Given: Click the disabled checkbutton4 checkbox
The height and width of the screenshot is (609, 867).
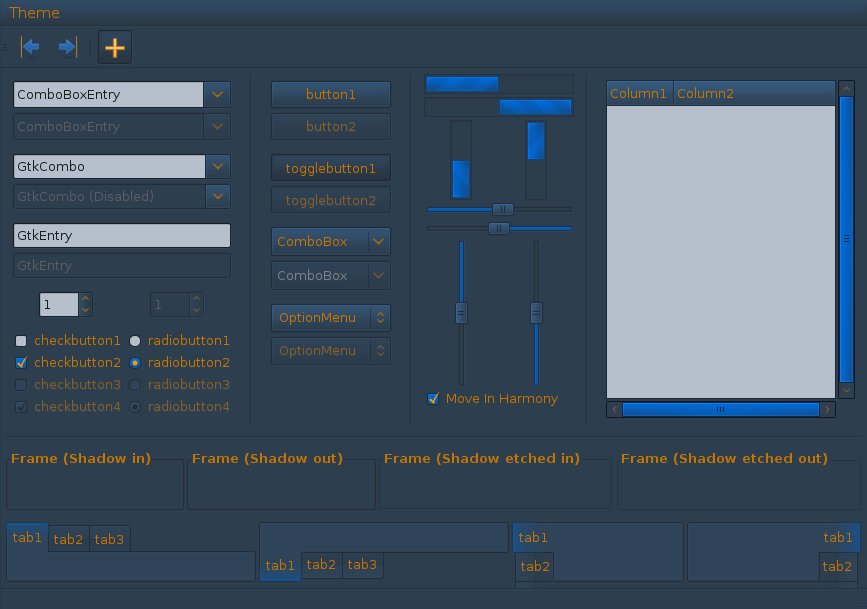Looking at the screenshot, I should click(21, 407).
